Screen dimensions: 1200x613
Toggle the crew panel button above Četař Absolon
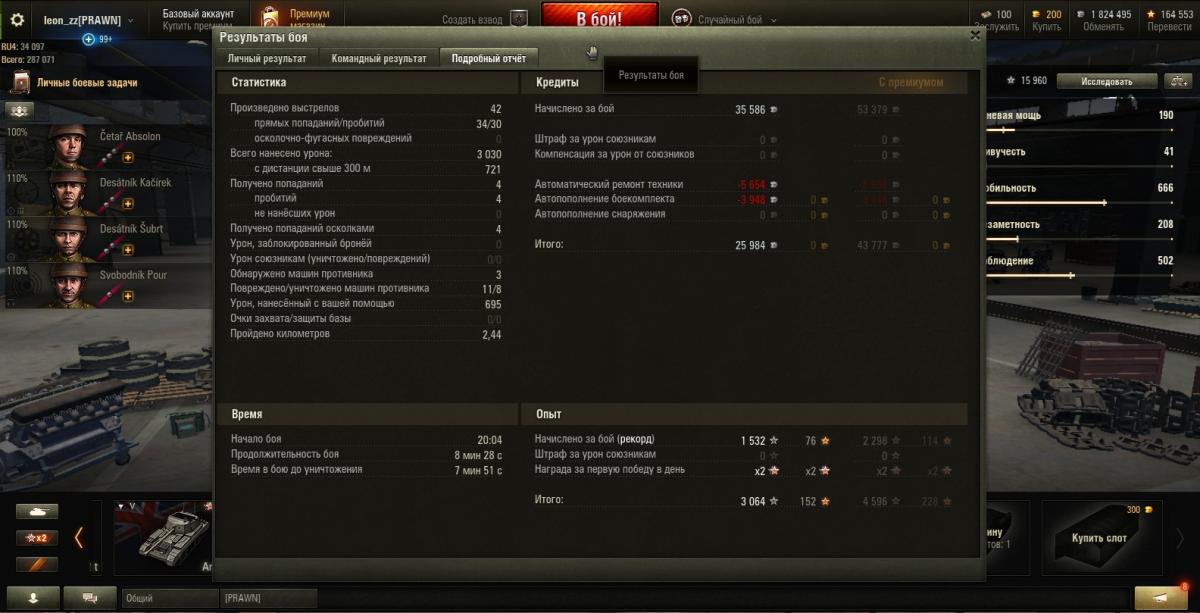point(20,110)
